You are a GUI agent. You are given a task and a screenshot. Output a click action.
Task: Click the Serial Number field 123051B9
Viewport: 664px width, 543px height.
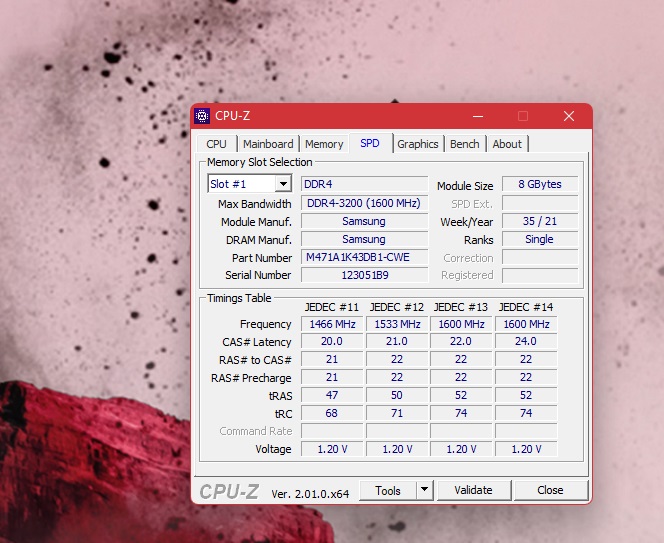coord(364,275)
